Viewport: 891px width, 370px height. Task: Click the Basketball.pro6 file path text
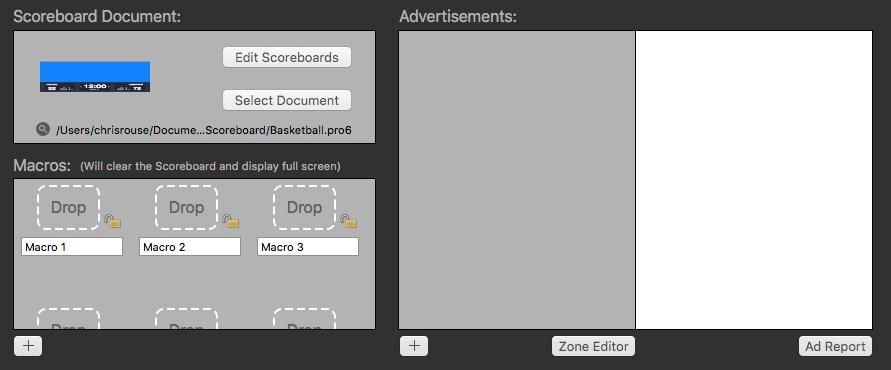pyautogui.click(x=204, y=130)
